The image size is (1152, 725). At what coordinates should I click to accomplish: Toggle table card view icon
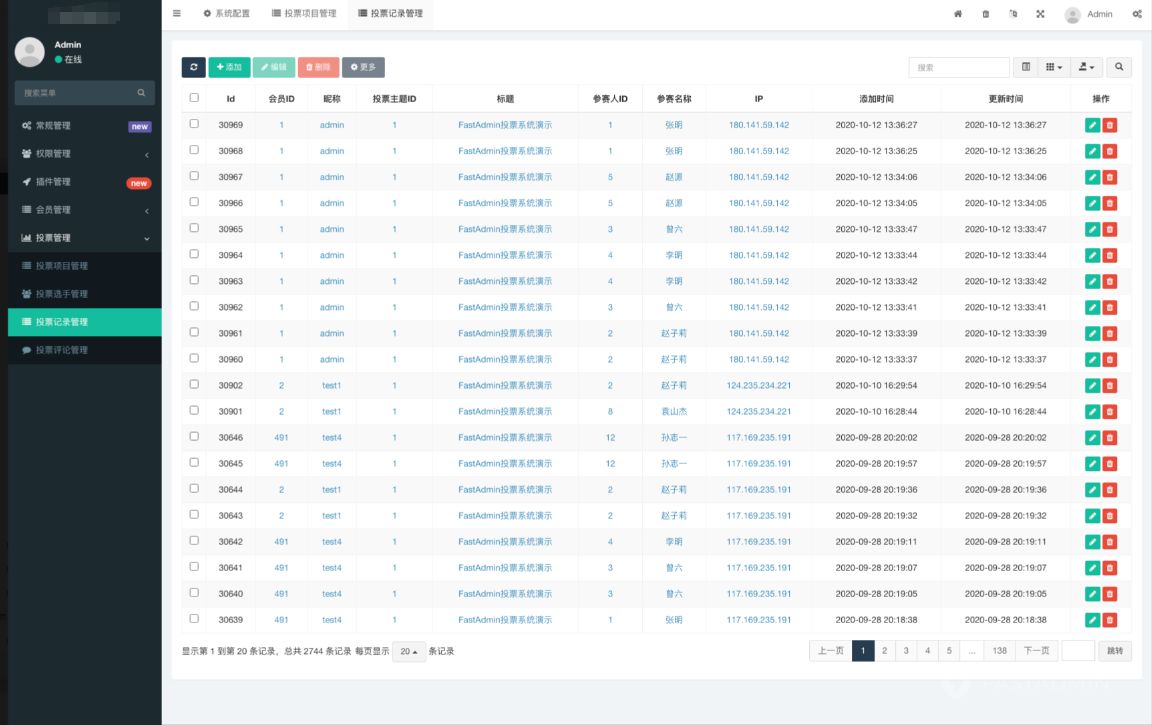pos(1026,67)
